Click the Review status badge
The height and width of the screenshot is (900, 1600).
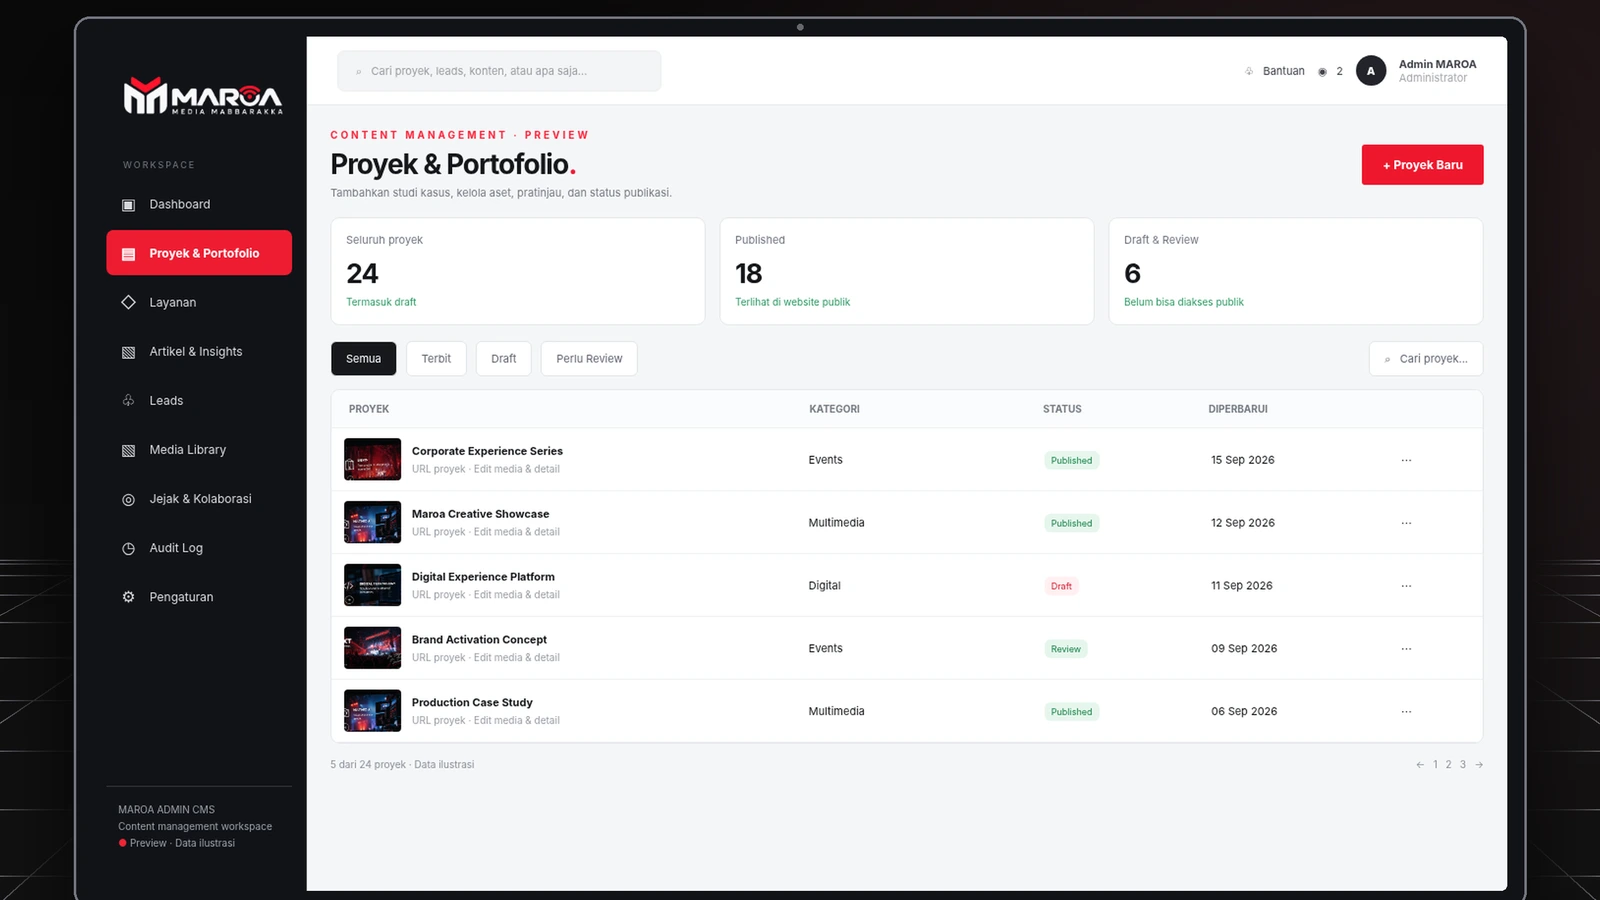(x=1066, y=649)
